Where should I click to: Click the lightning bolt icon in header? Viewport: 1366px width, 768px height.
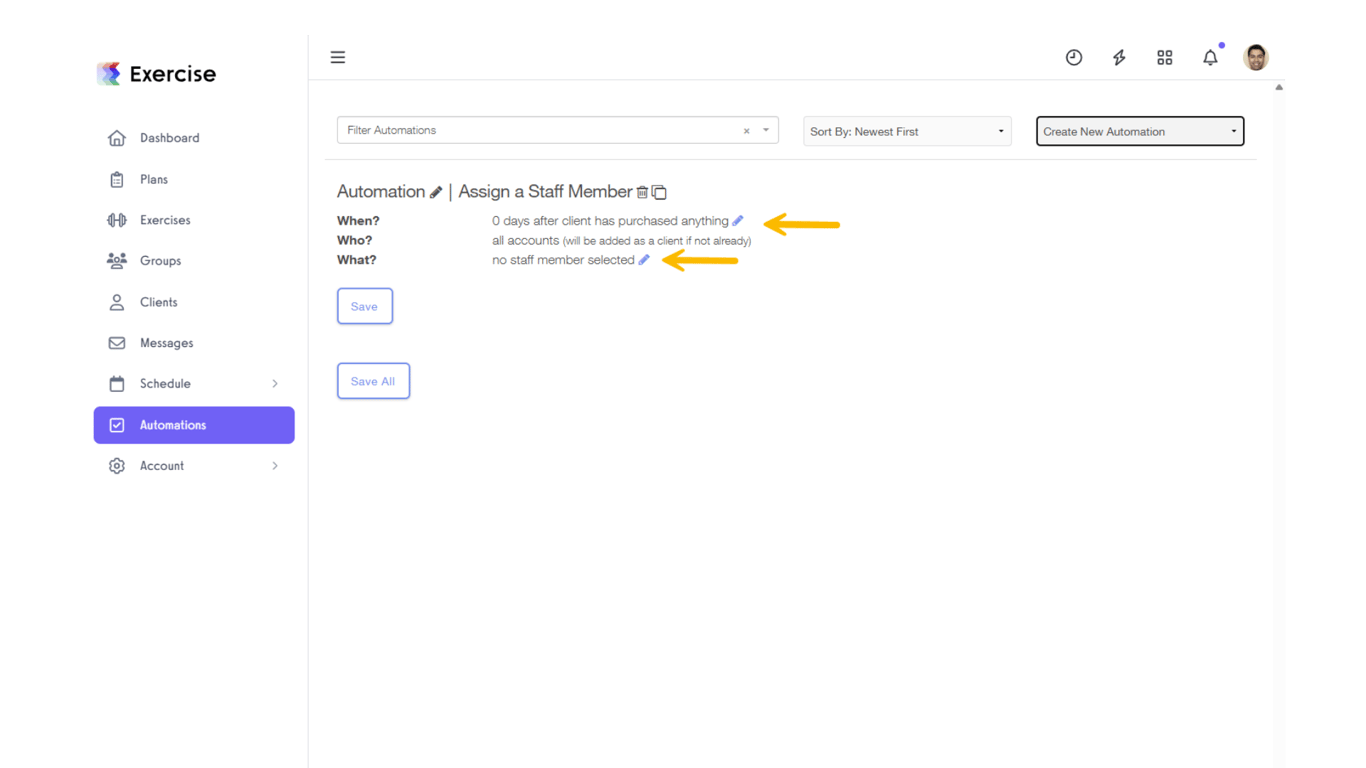click(1119, 57)
